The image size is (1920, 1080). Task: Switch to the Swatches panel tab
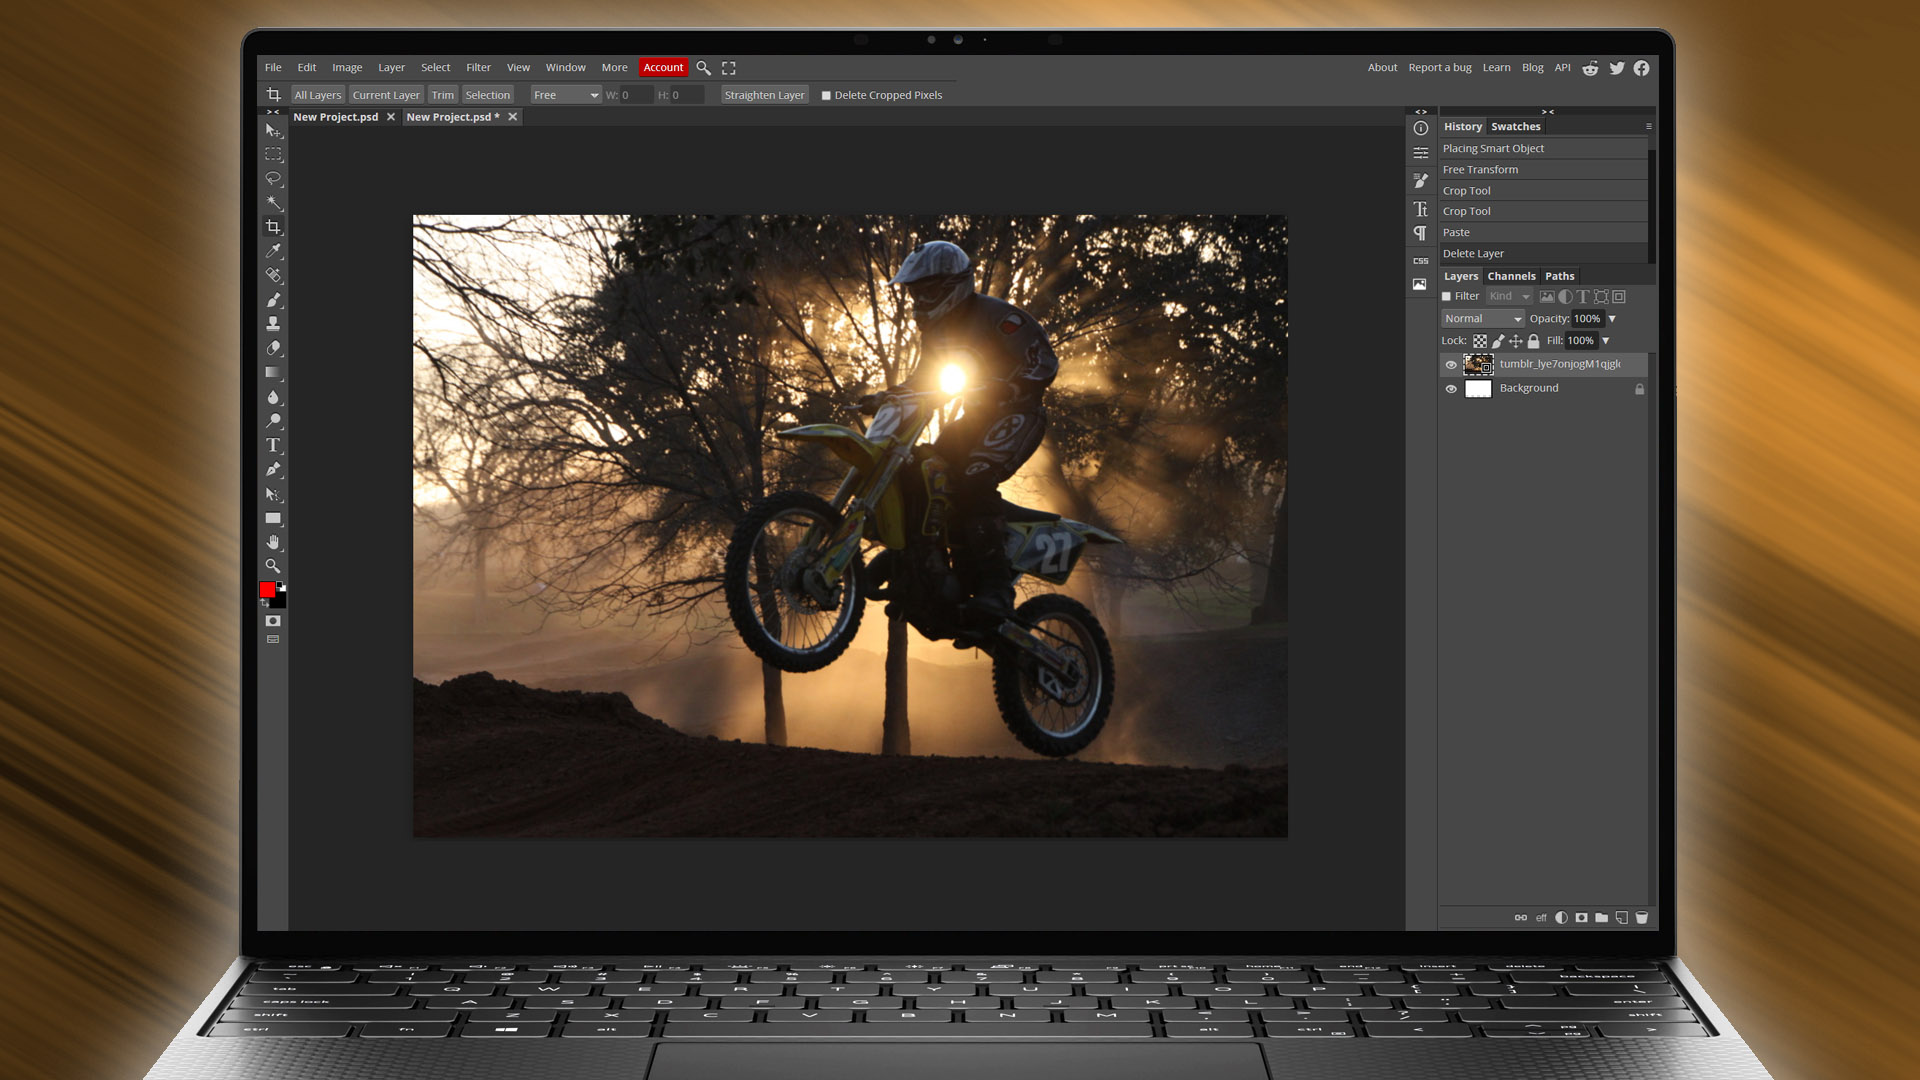click(x=1515, y=125)
